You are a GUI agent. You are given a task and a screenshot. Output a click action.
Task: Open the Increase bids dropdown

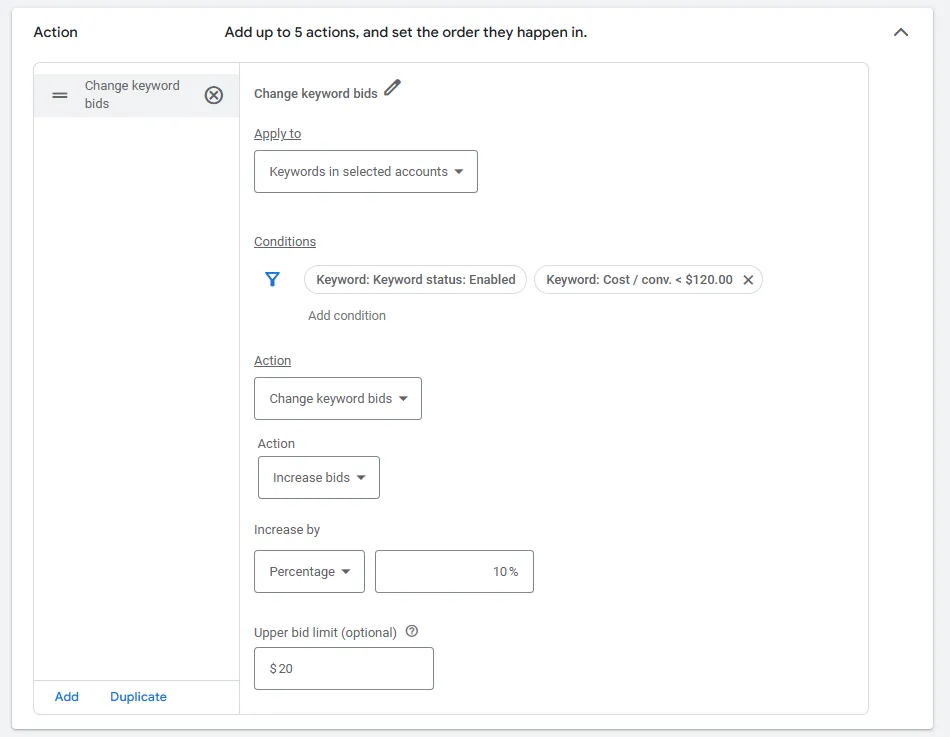click(318, 477)
